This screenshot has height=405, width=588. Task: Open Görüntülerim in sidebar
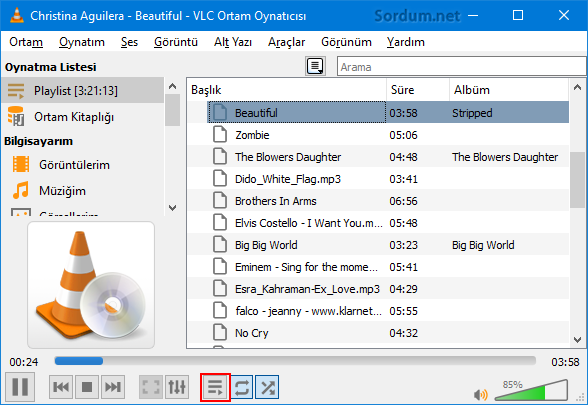[75, 165]
